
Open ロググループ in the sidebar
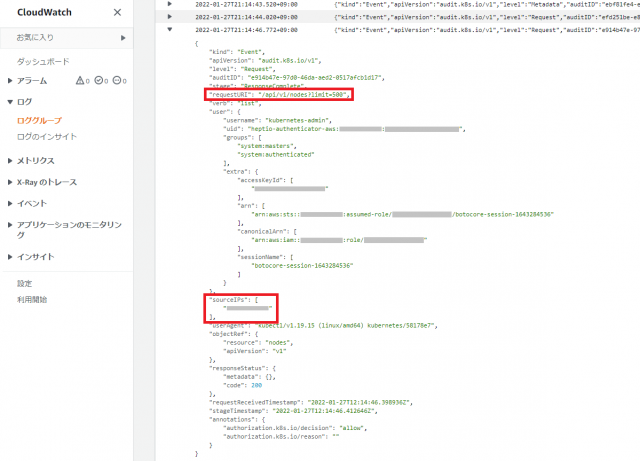coord(39,120)
